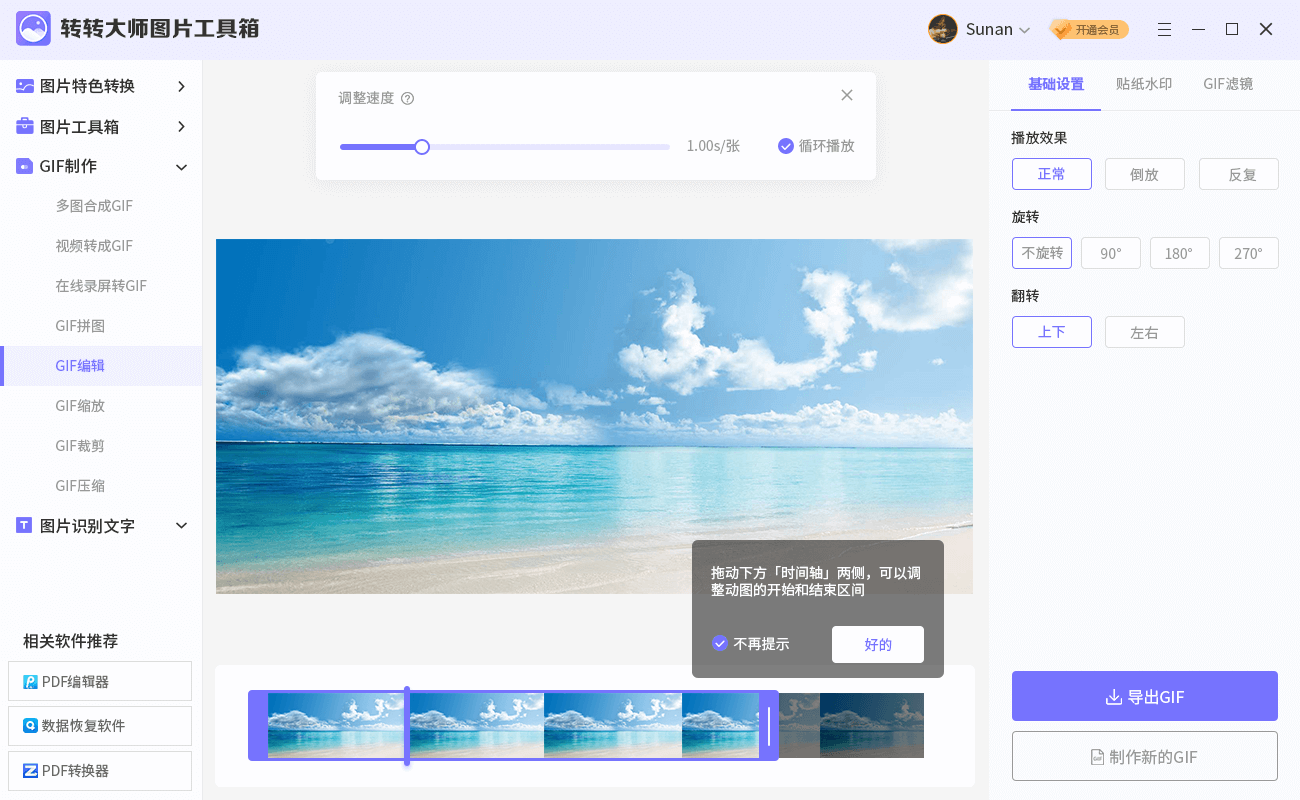The width and height of the screenshot is (1300, 800).
Task: Click the 开通会员 VIP badge
Action: [1089, 30]
